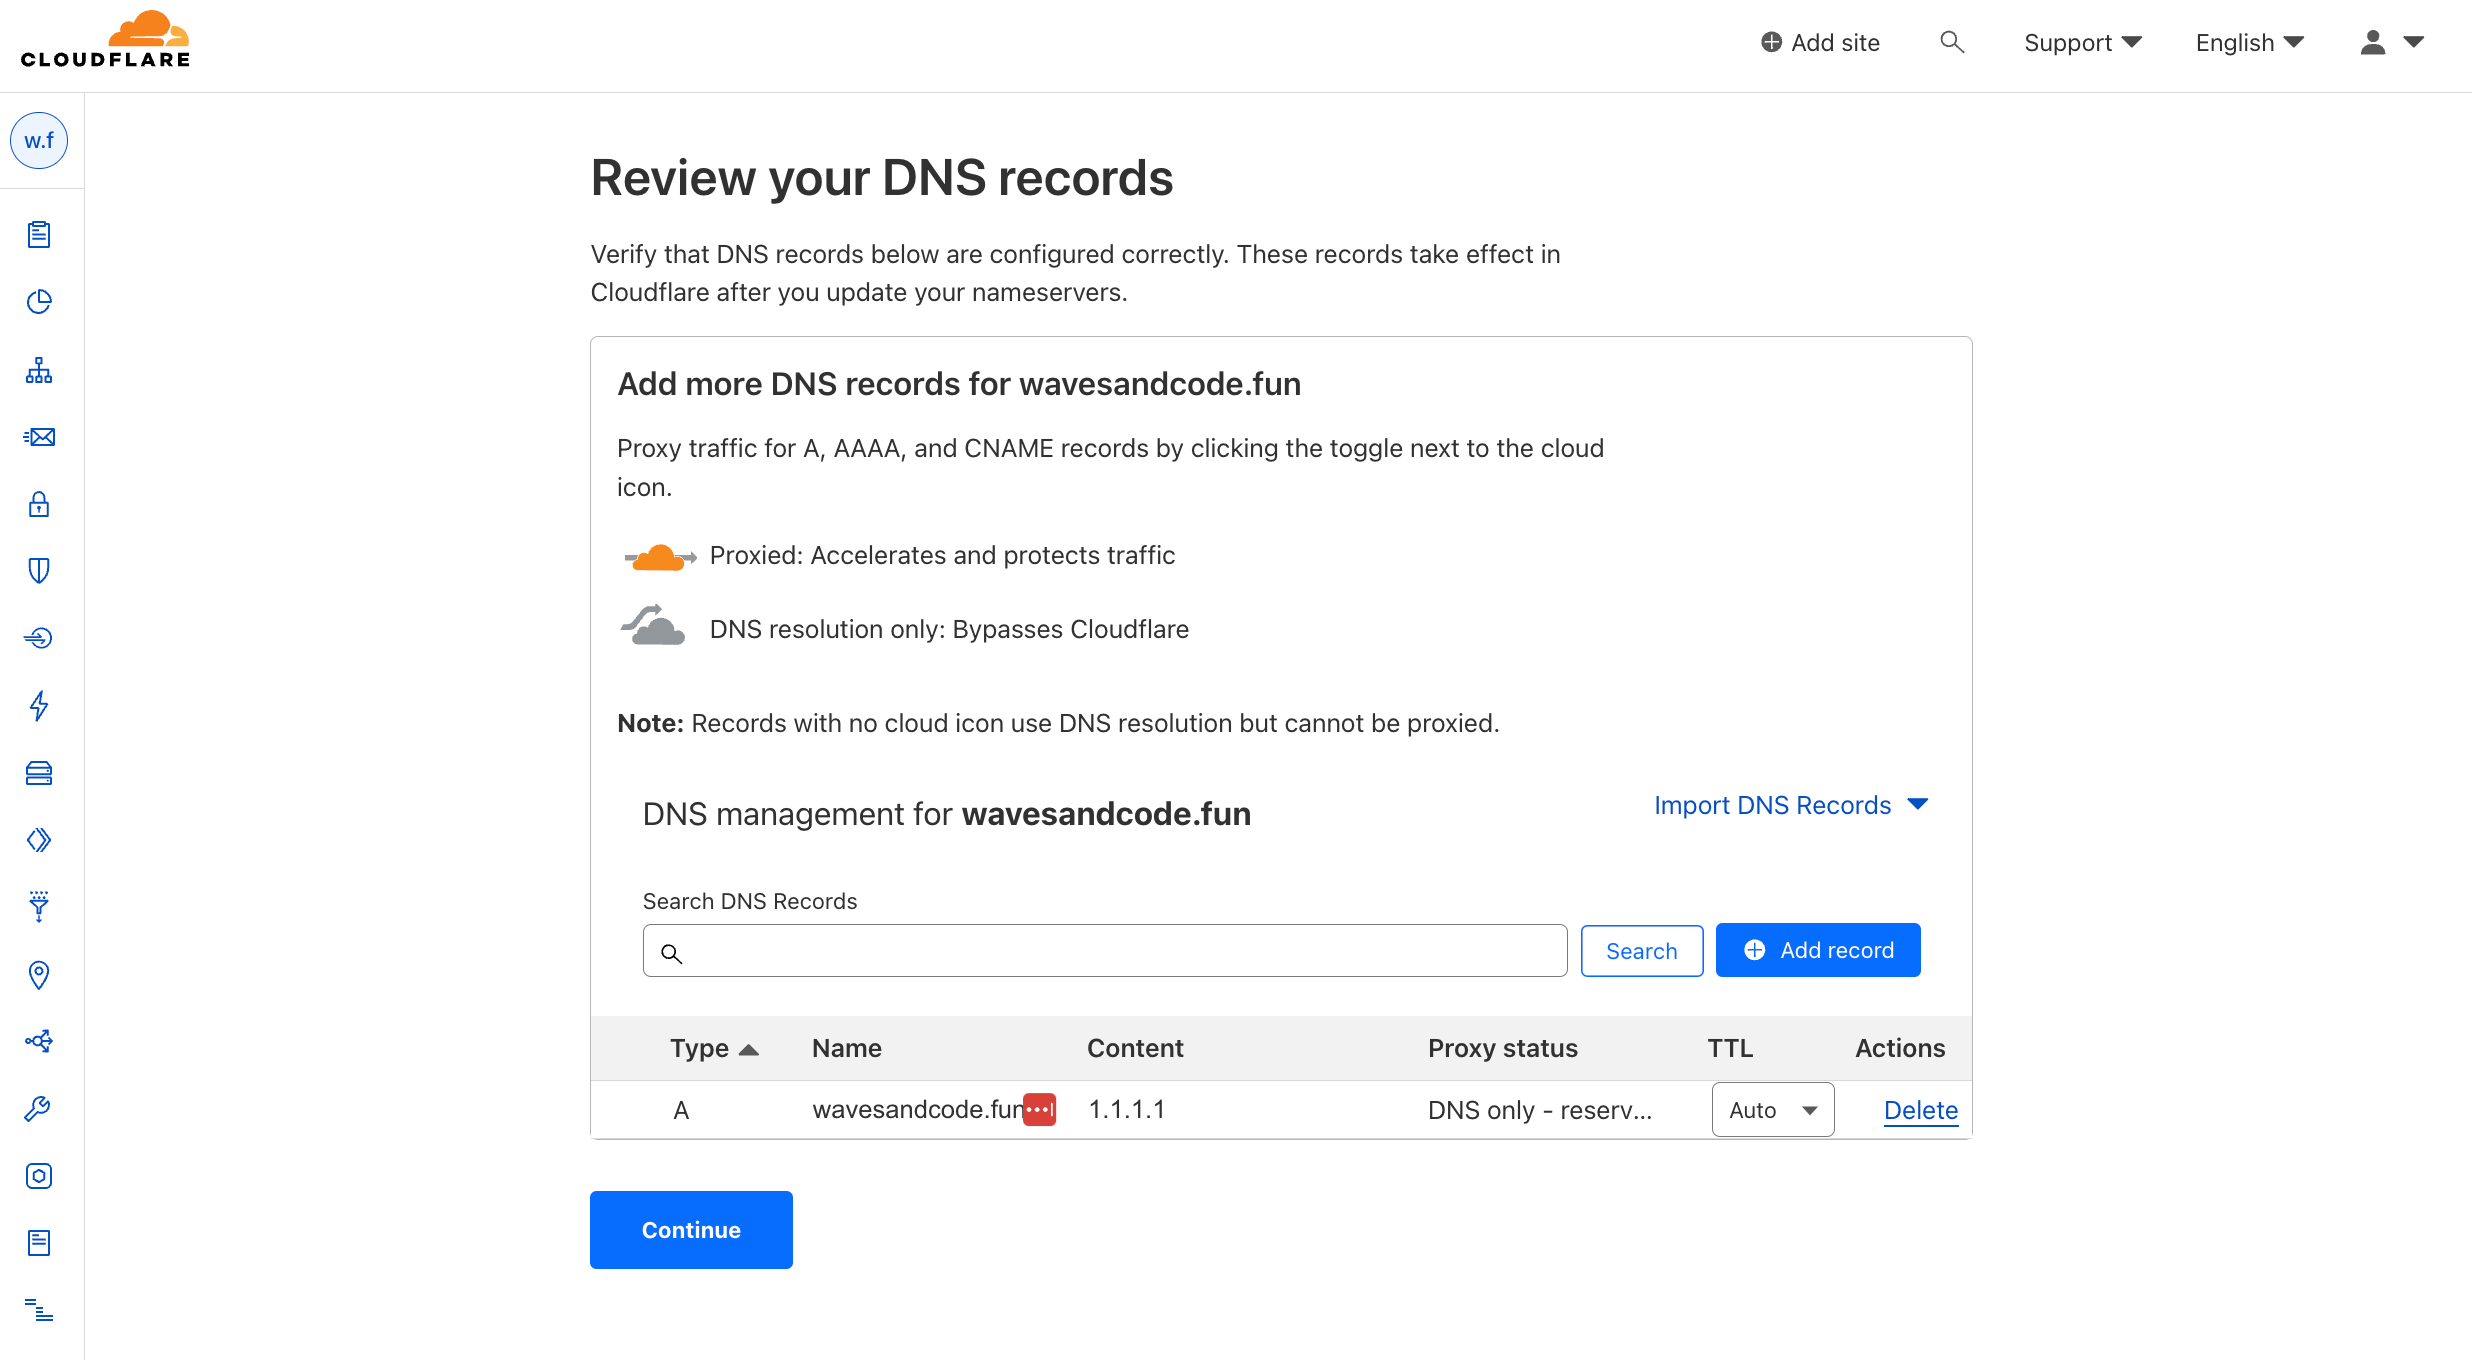The image size is (2472, 1360).
Task: Click the 1.1.1.1 content cell
Action: coord(1127,1109)
